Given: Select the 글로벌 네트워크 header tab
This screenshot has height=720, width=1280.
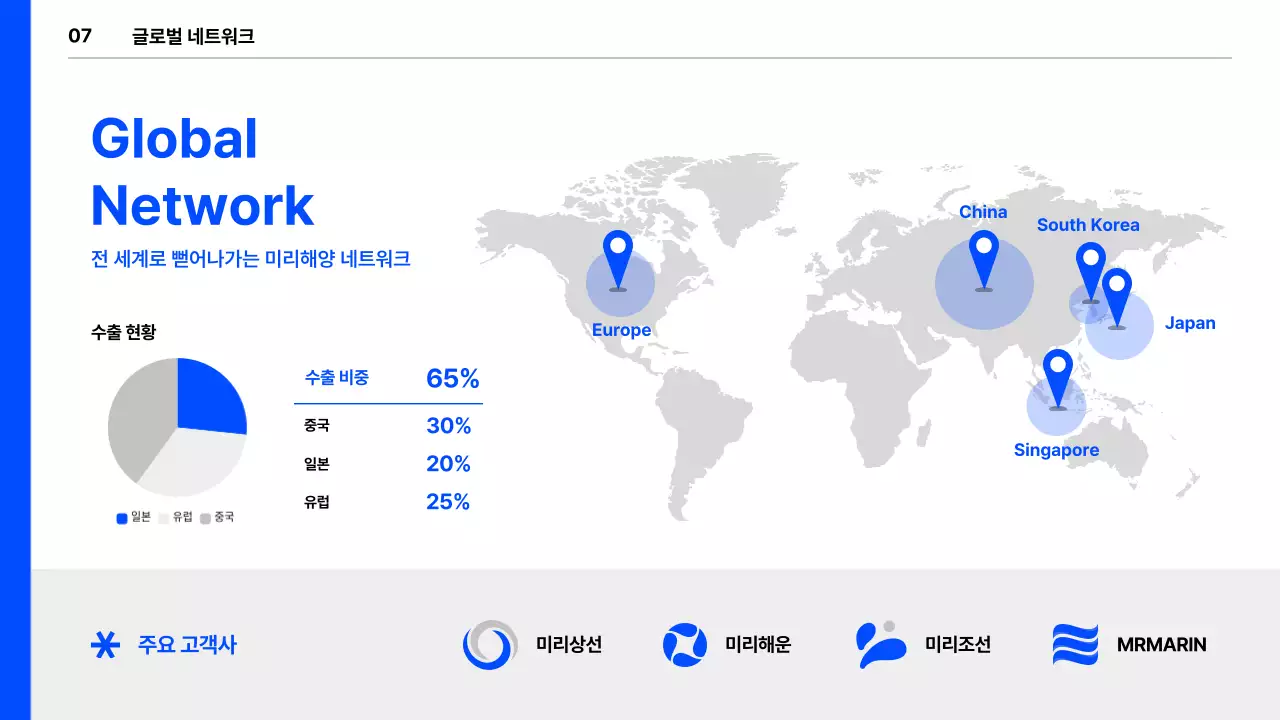Looking at the screenshot, I should (x=196, y=34).
